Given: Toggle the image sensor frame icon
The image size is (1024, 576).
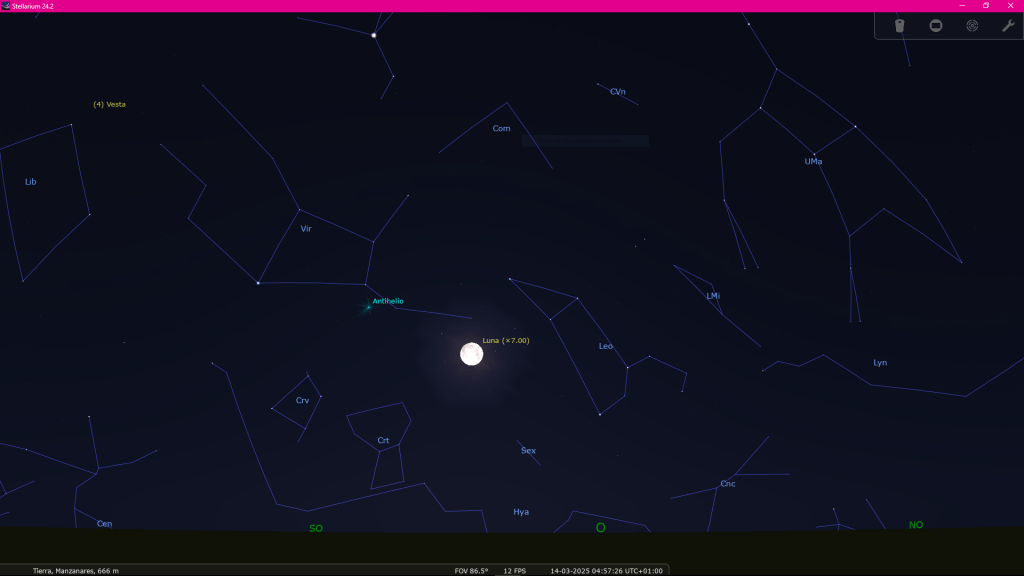Looking at the screenshot, I should click(936, 26).
